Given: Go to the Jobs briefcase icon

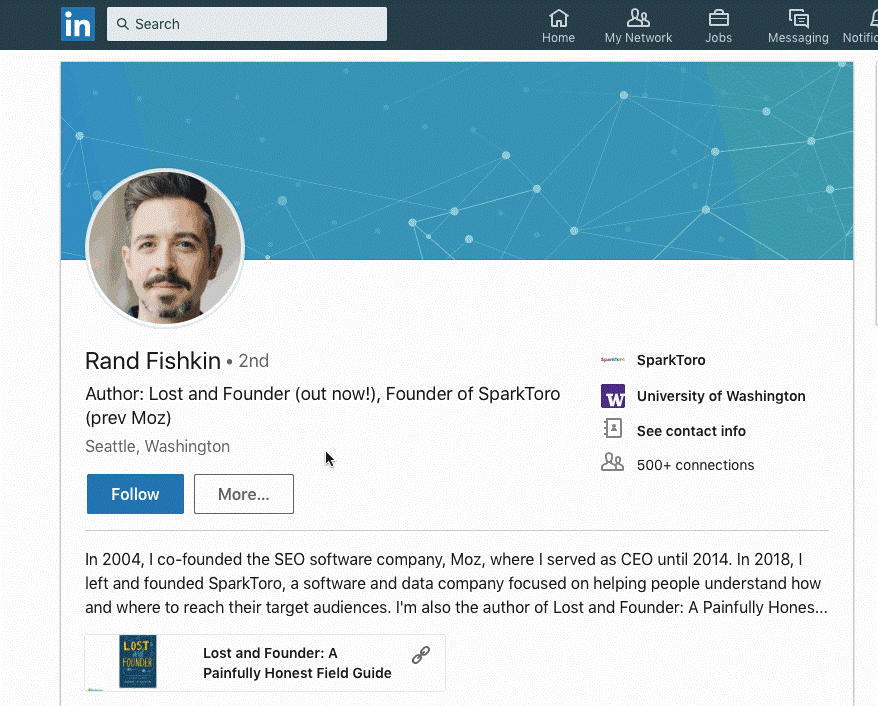Looking at the screenshot, I should click(x=718, y=18).
